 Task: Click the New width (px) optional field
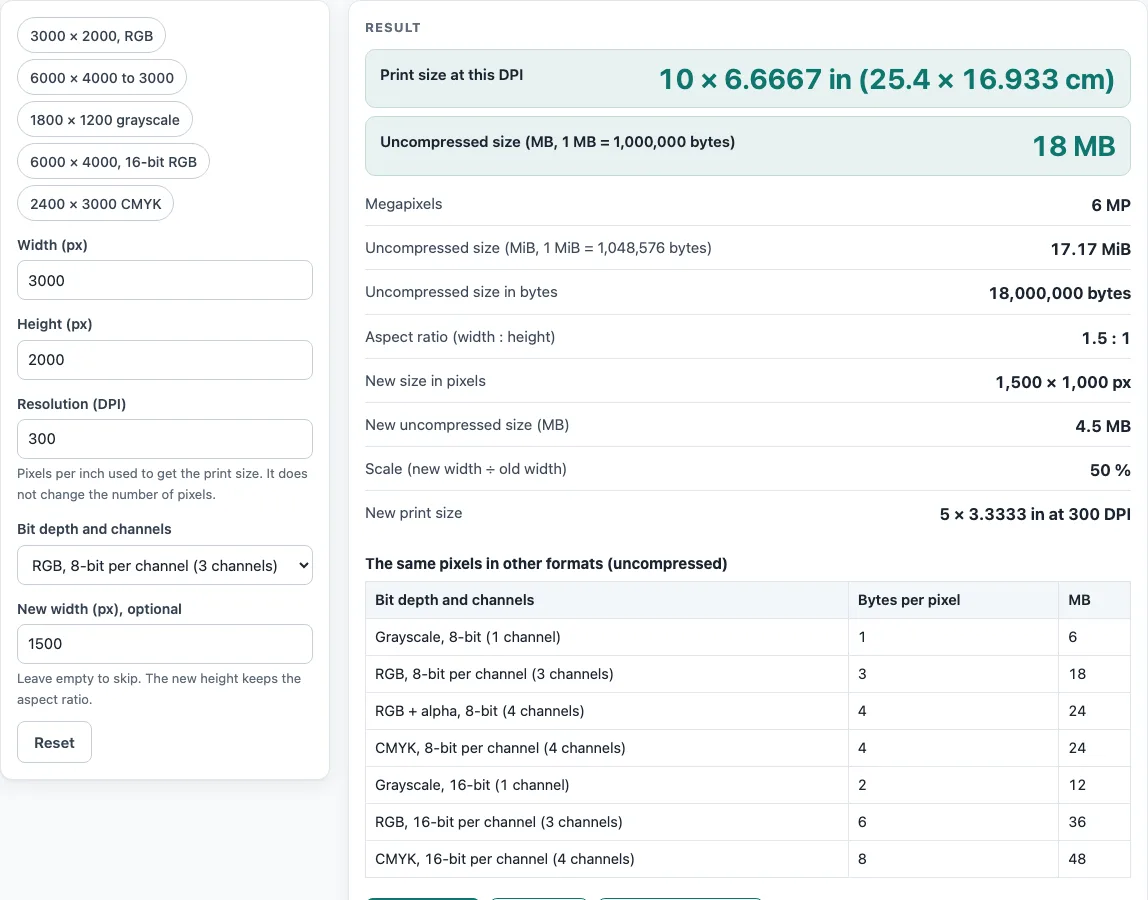165,644
